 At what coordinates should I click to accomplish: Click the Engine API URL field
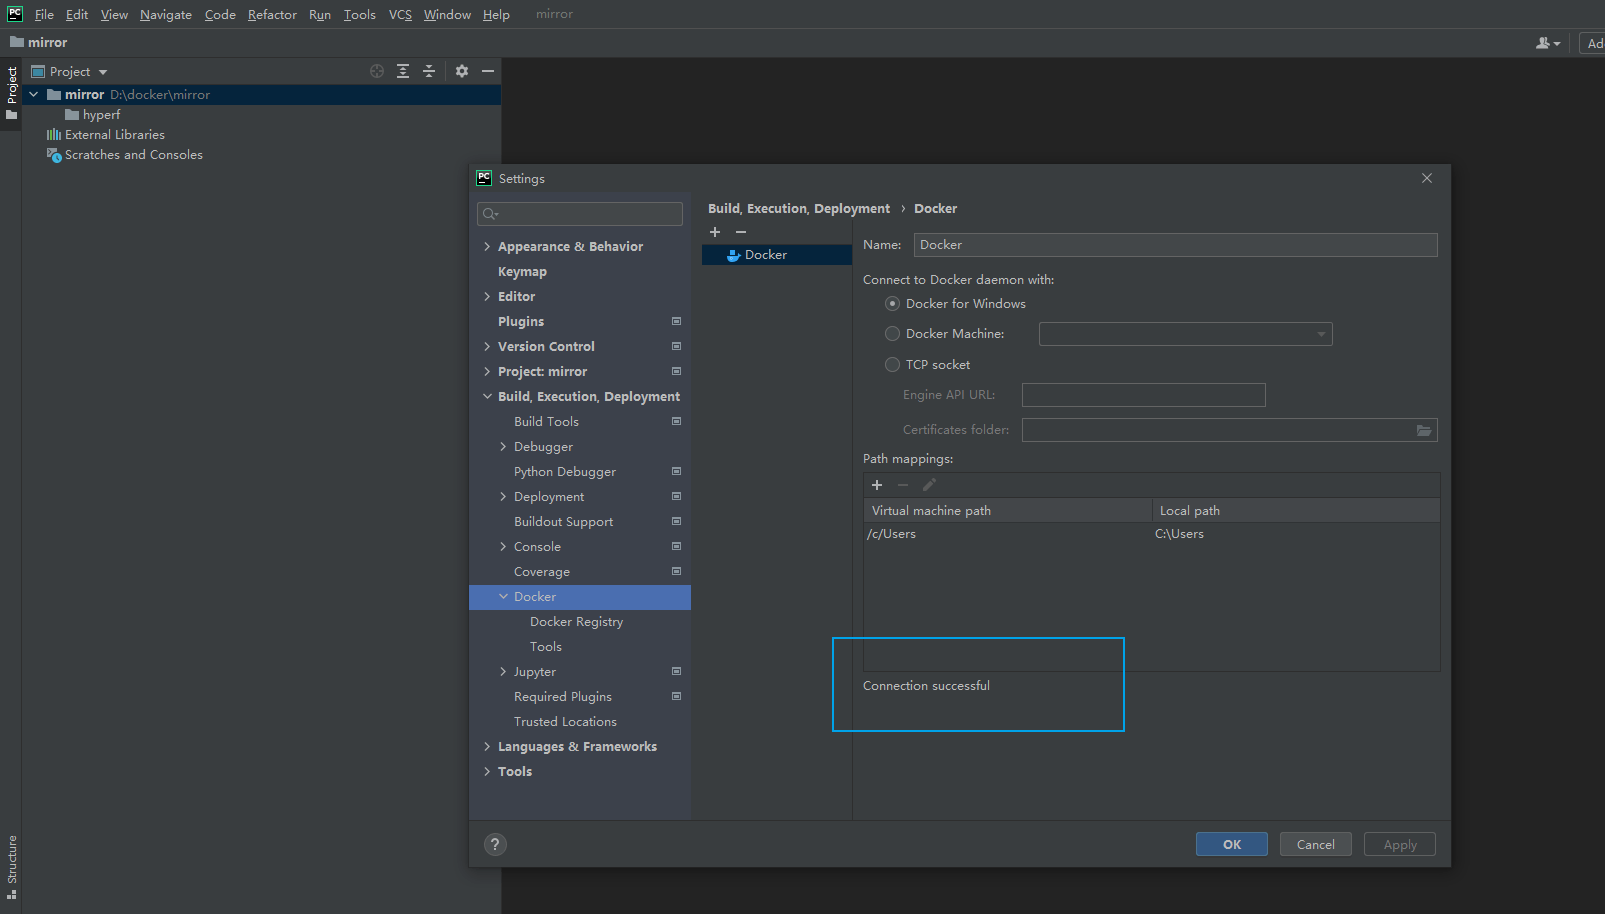[x=1143, y=395]
